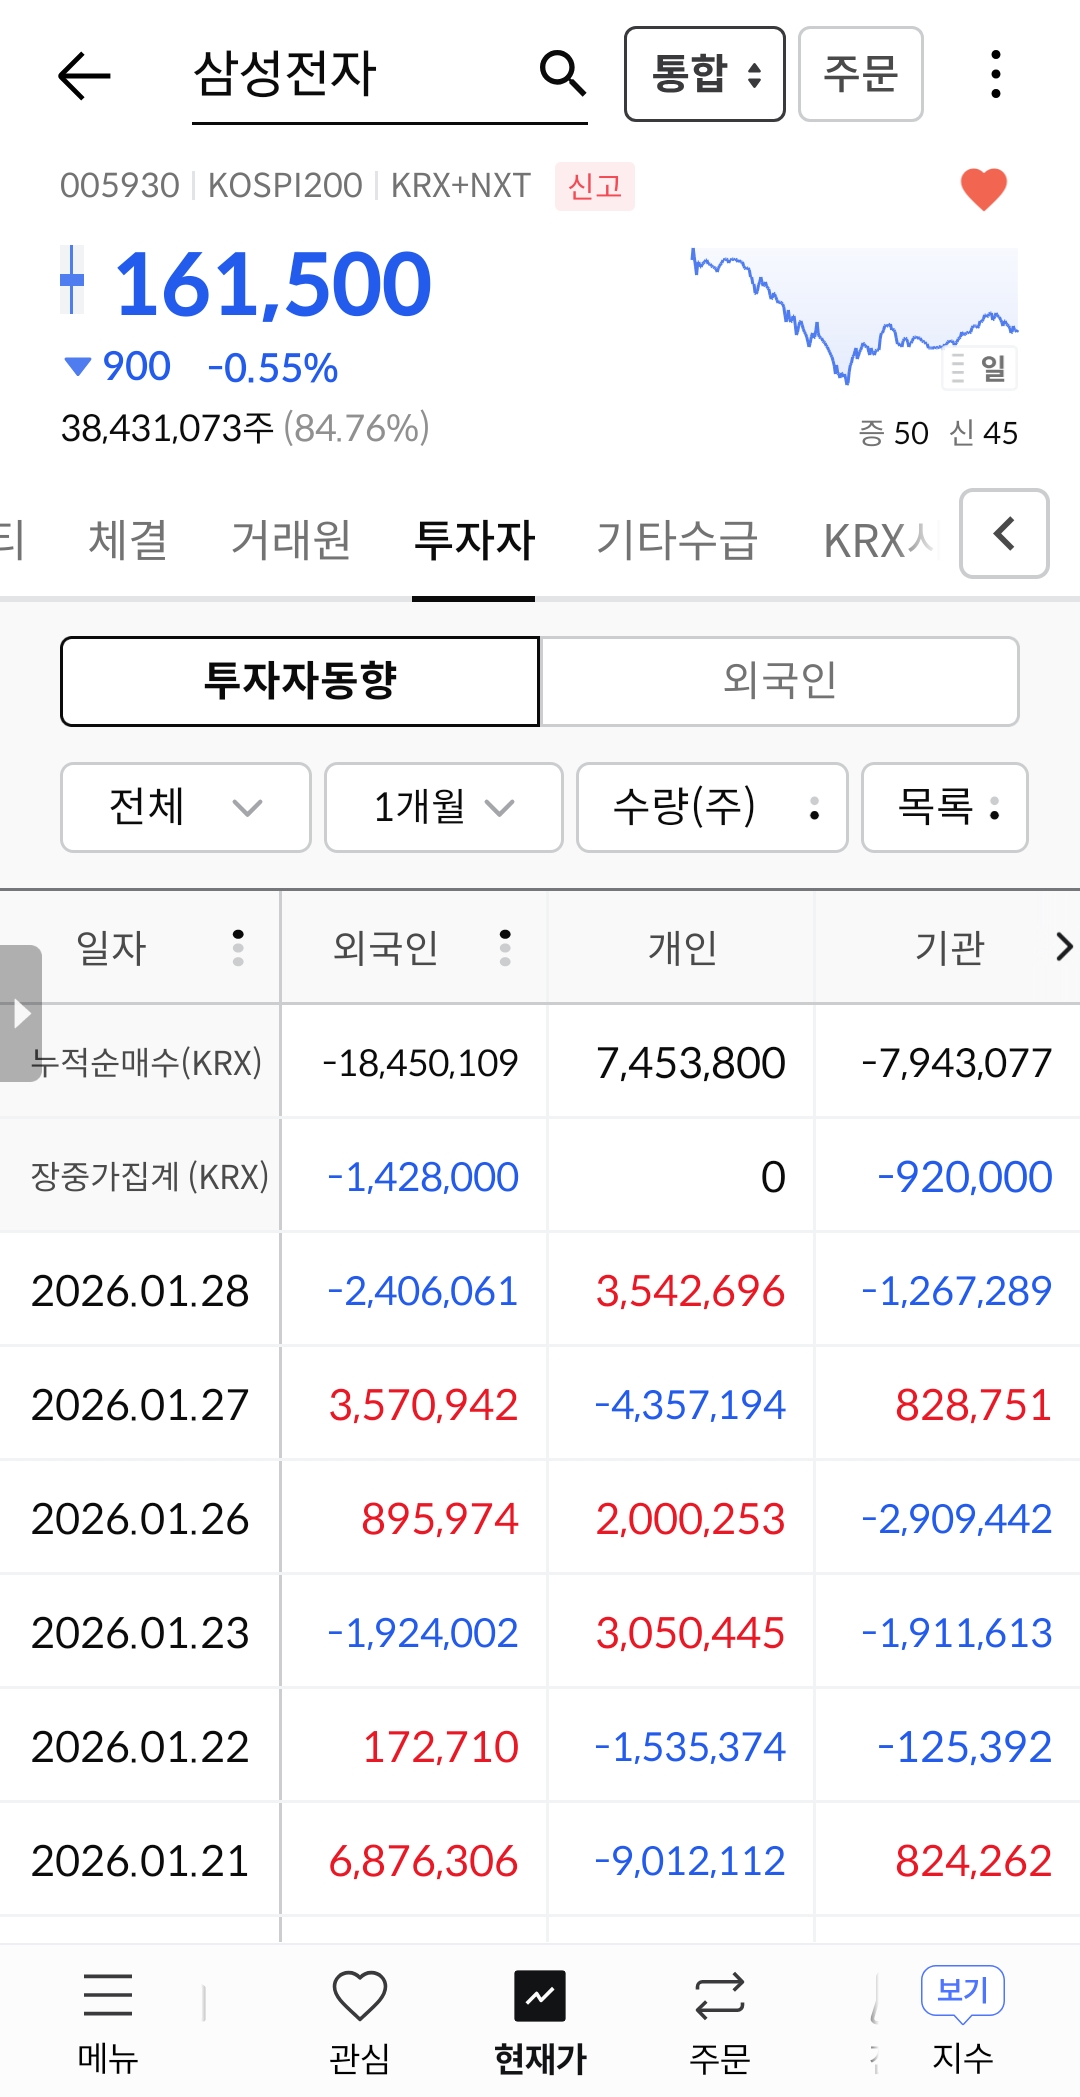The height and width of the screenshot is (2097, 1080).
Task: Open the 전체 dropdown
Action: point(186,807)
